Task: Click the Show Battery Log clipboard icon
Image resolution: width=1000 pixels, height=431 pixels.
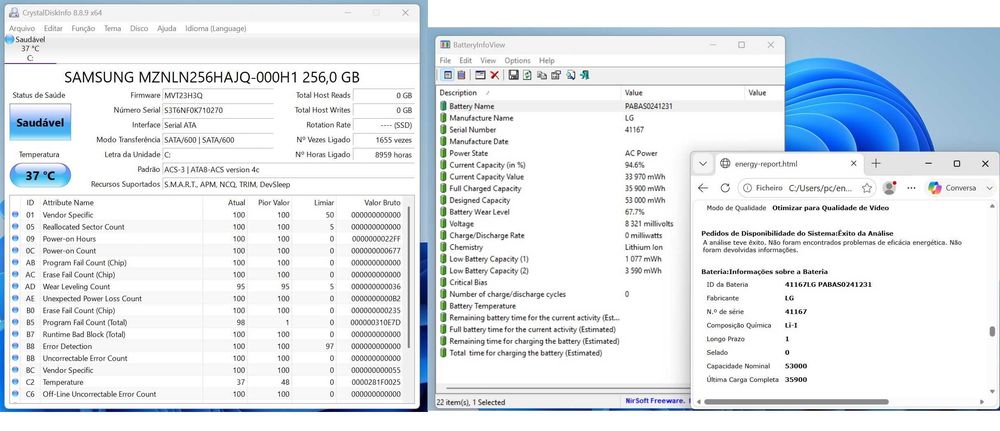Action: (x=461, y=75)
